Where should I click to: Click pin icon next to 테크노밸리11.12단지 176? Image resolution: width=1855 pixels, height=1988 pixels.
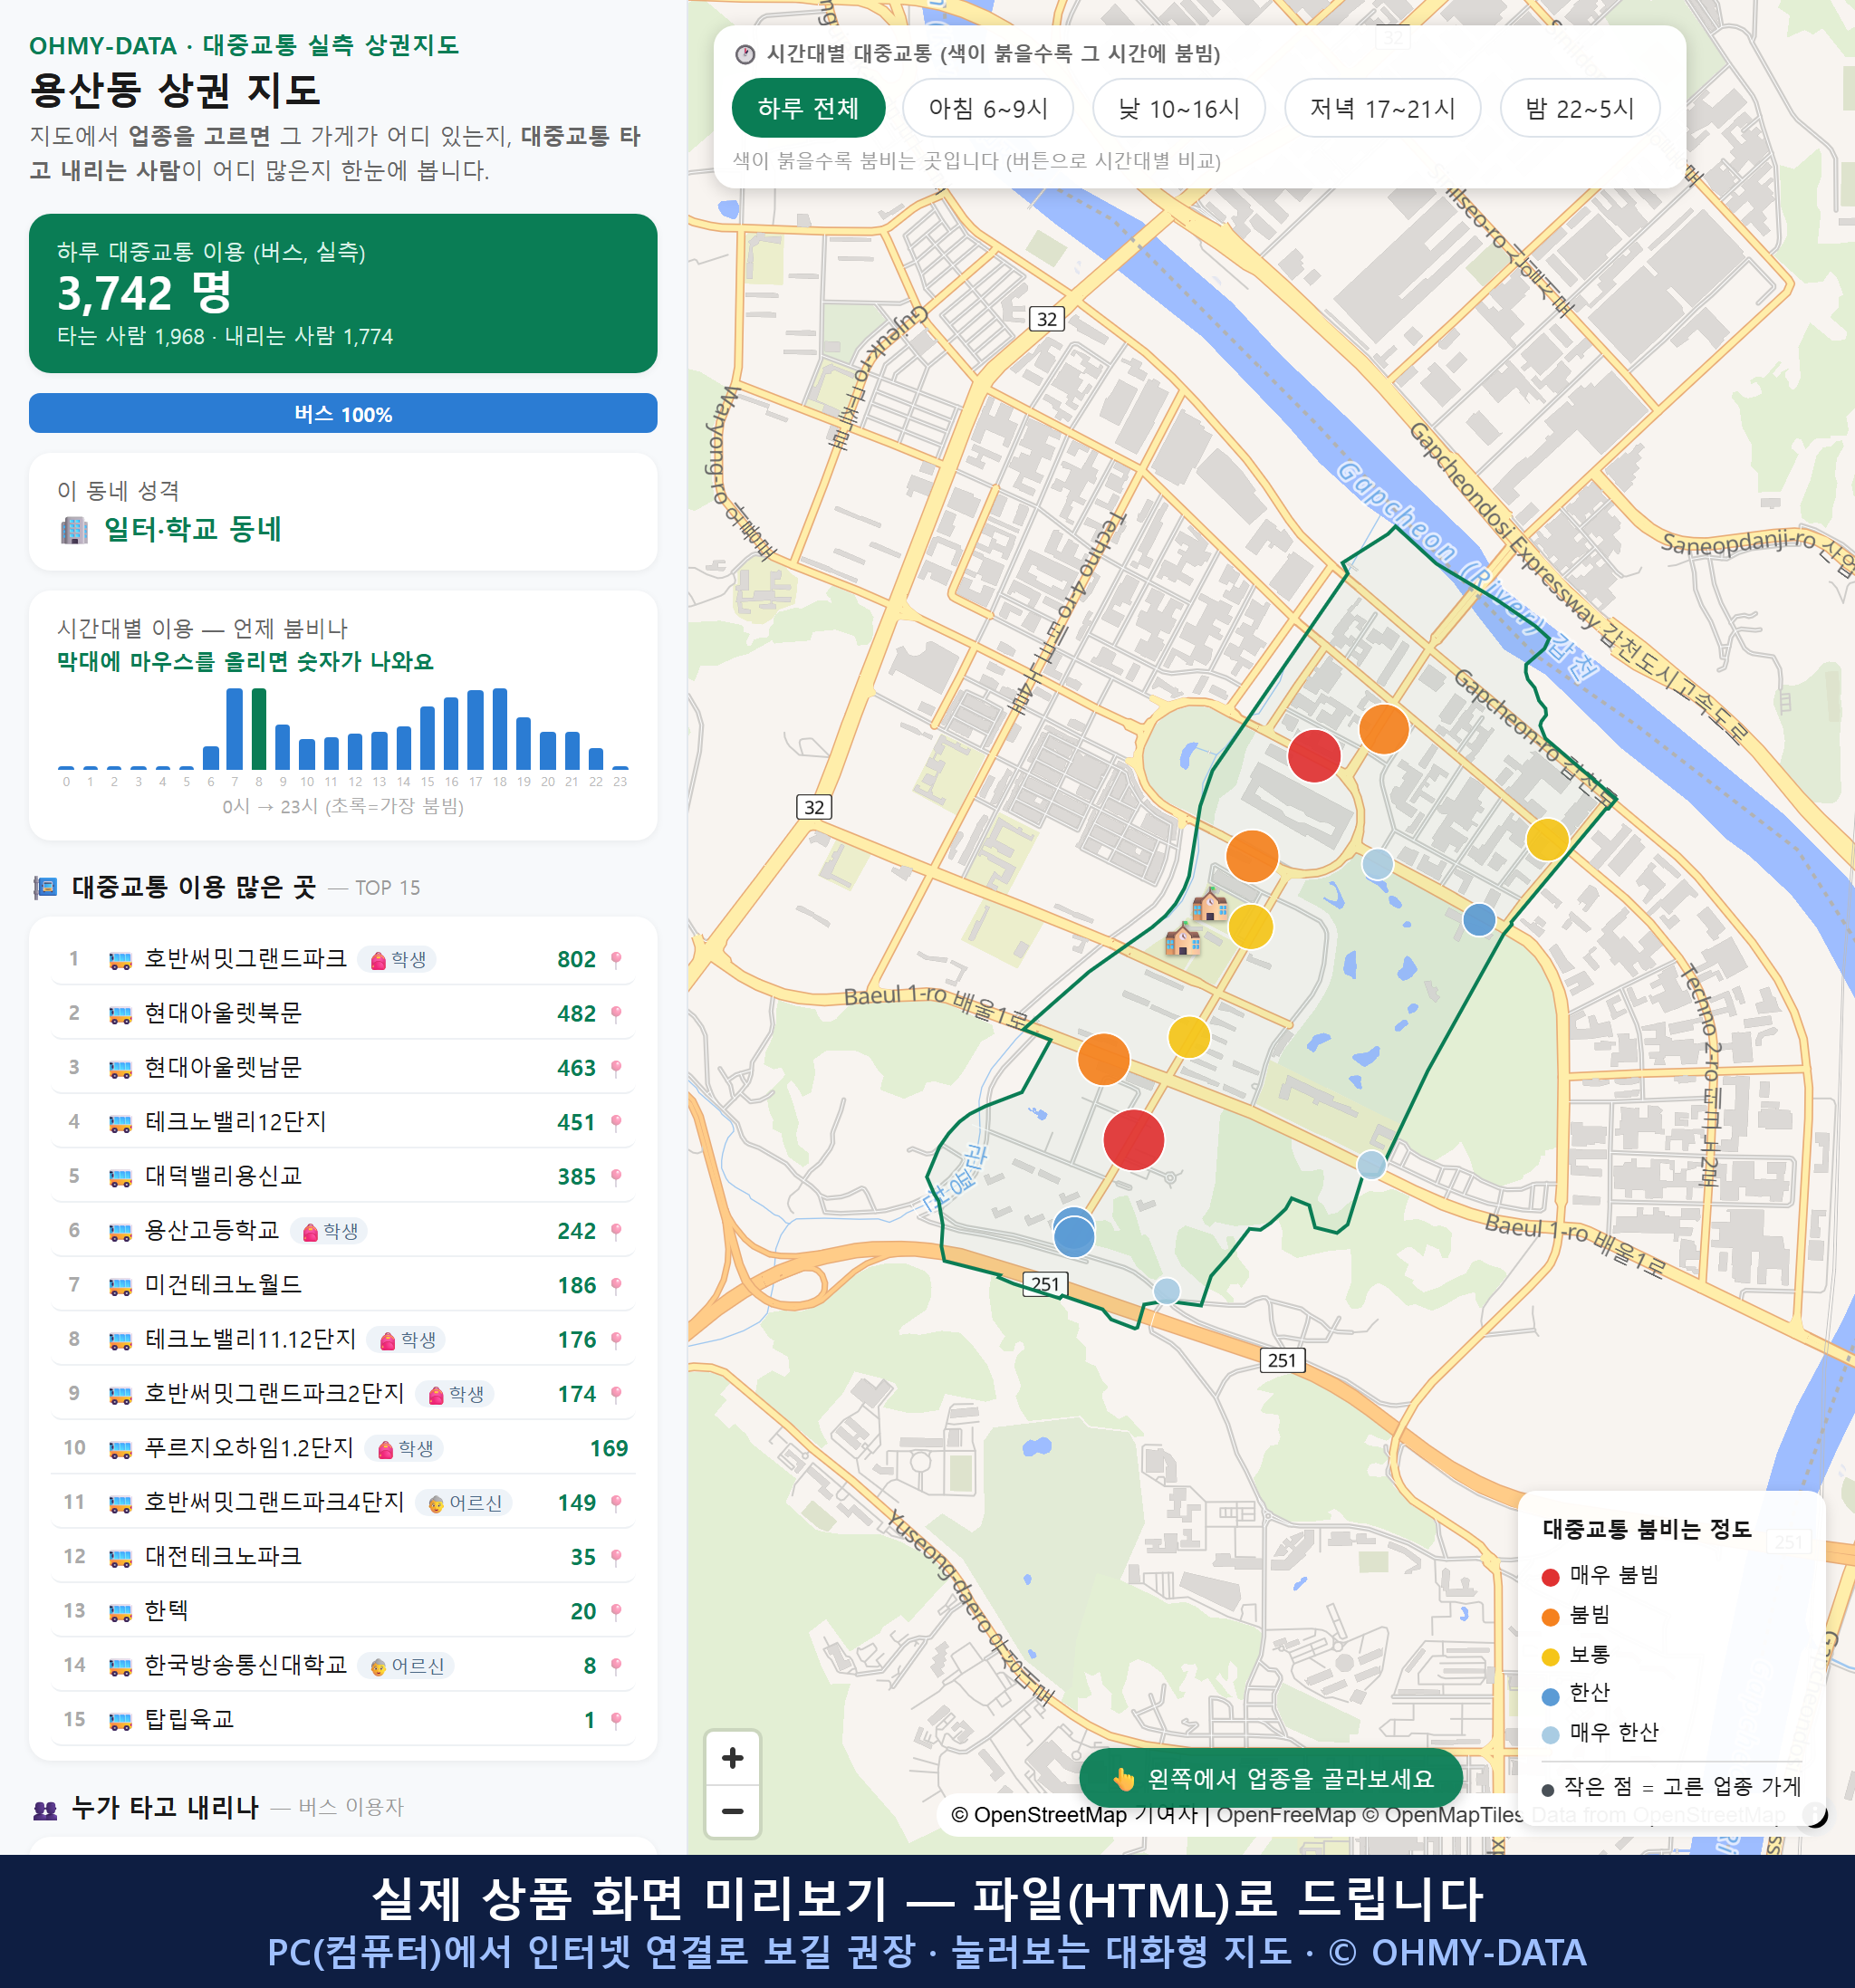pyautogui.click(x=616, y=1340)
